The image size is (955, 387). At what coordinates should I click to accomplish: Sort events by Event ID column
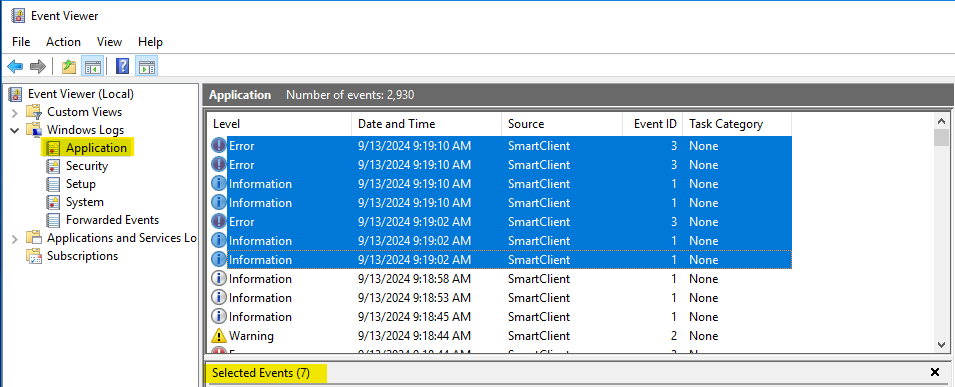652,124
